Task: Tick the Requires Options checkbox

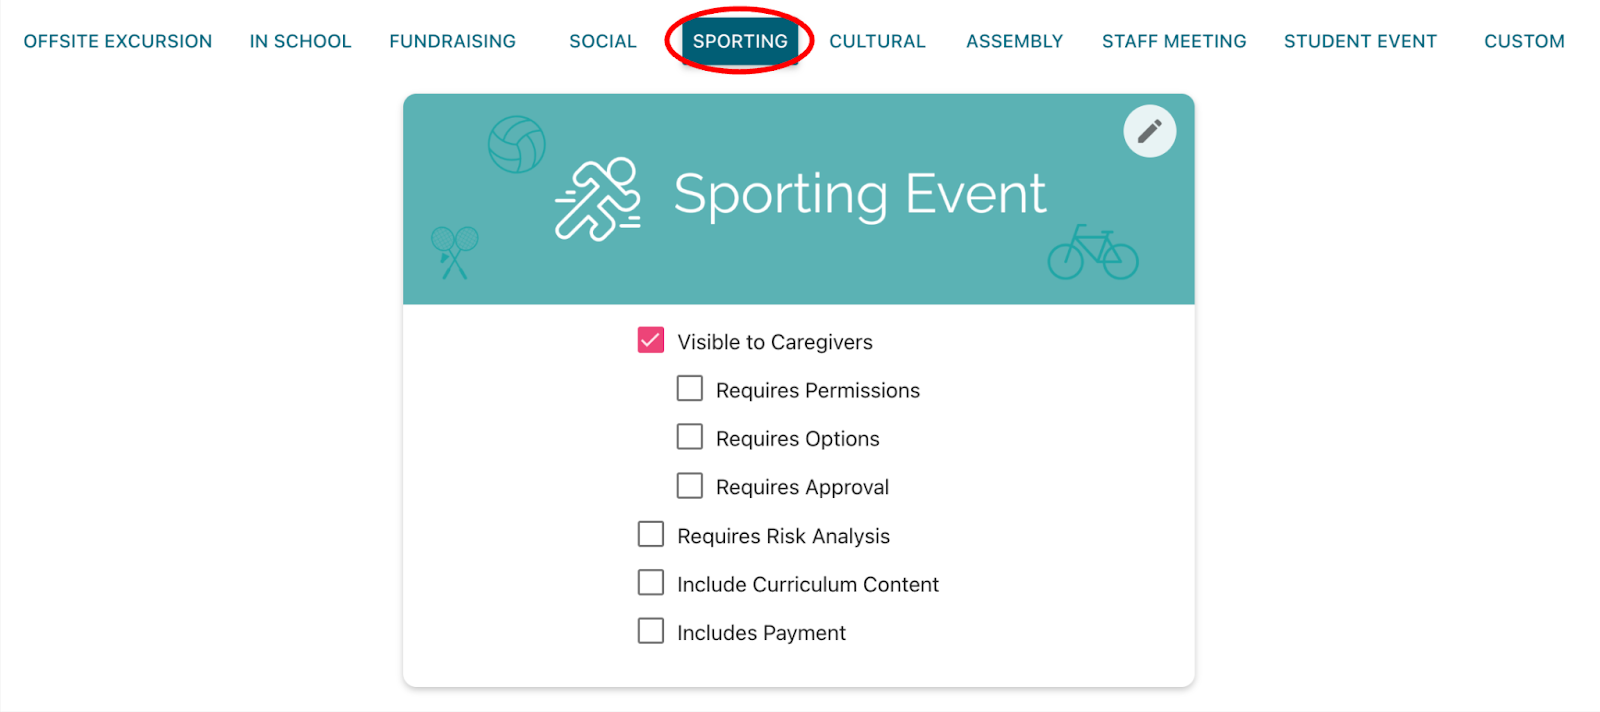Action: click(x=690, y=437)
